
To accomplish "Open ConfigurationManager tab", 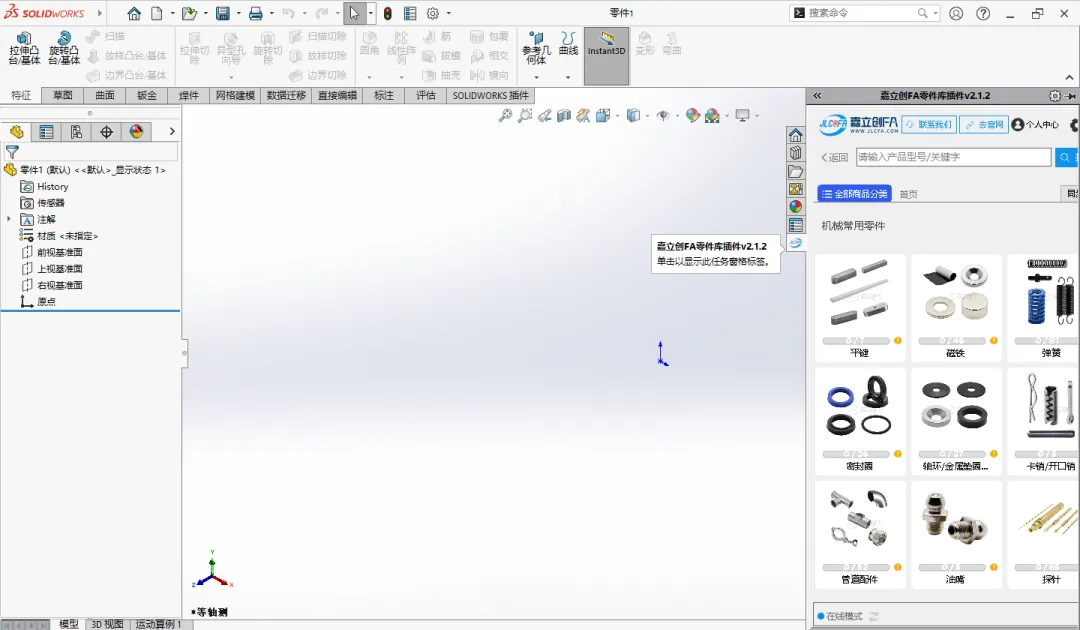I will (x=76, y=132).
